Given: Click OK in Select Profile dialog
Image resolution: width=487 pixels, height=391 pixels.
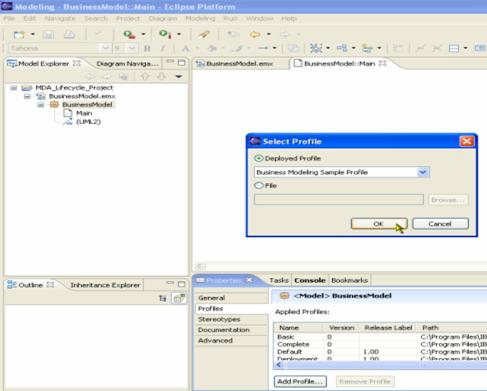Looking at the screenshot, I should click(379, 224).
